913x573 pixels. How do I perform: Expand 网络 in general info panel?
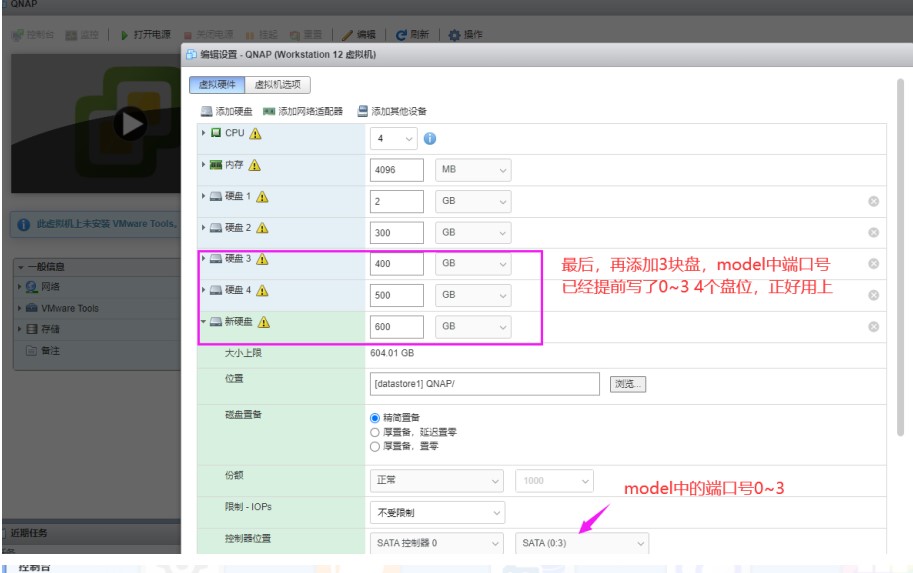(19, 286)
